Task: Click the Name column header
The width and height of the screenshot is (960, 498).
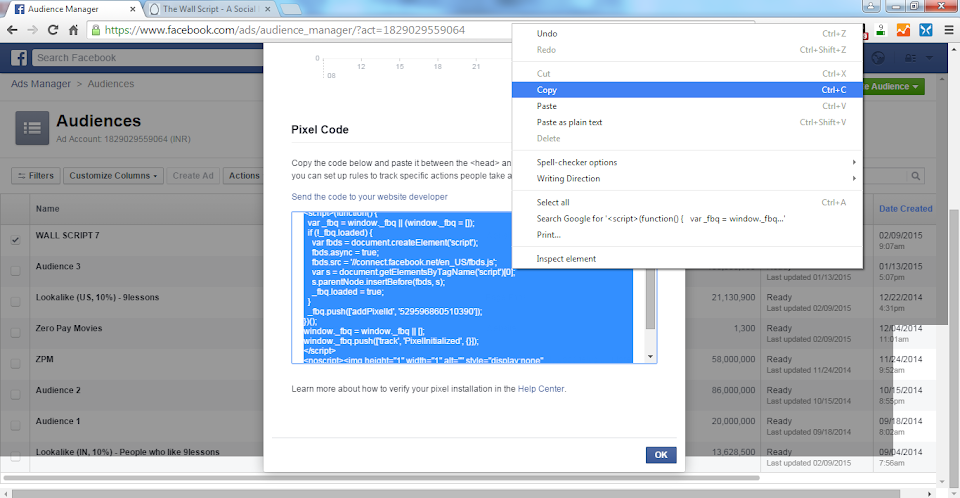Action: click(47, 209)
